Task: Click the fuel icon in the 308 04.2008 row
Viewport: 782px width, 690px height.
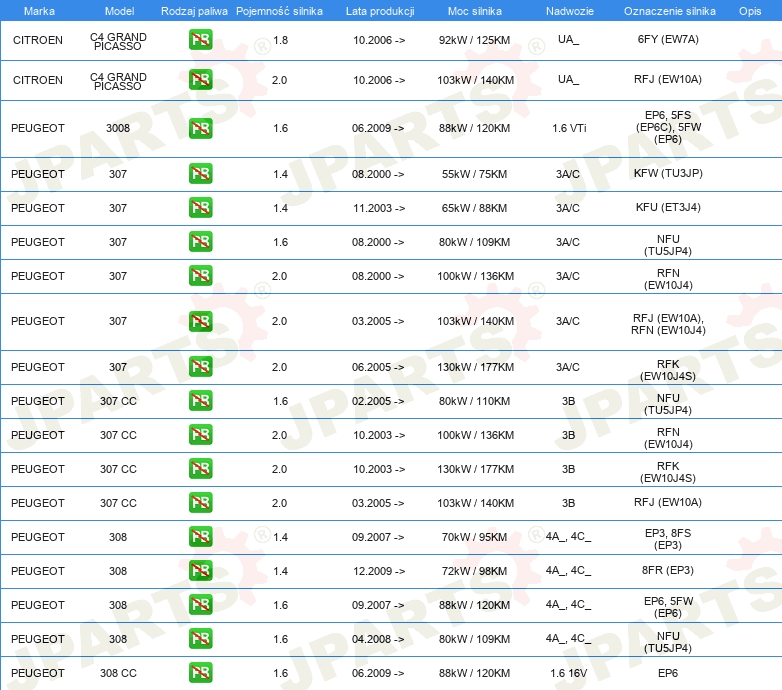Action: coord(200,638)
